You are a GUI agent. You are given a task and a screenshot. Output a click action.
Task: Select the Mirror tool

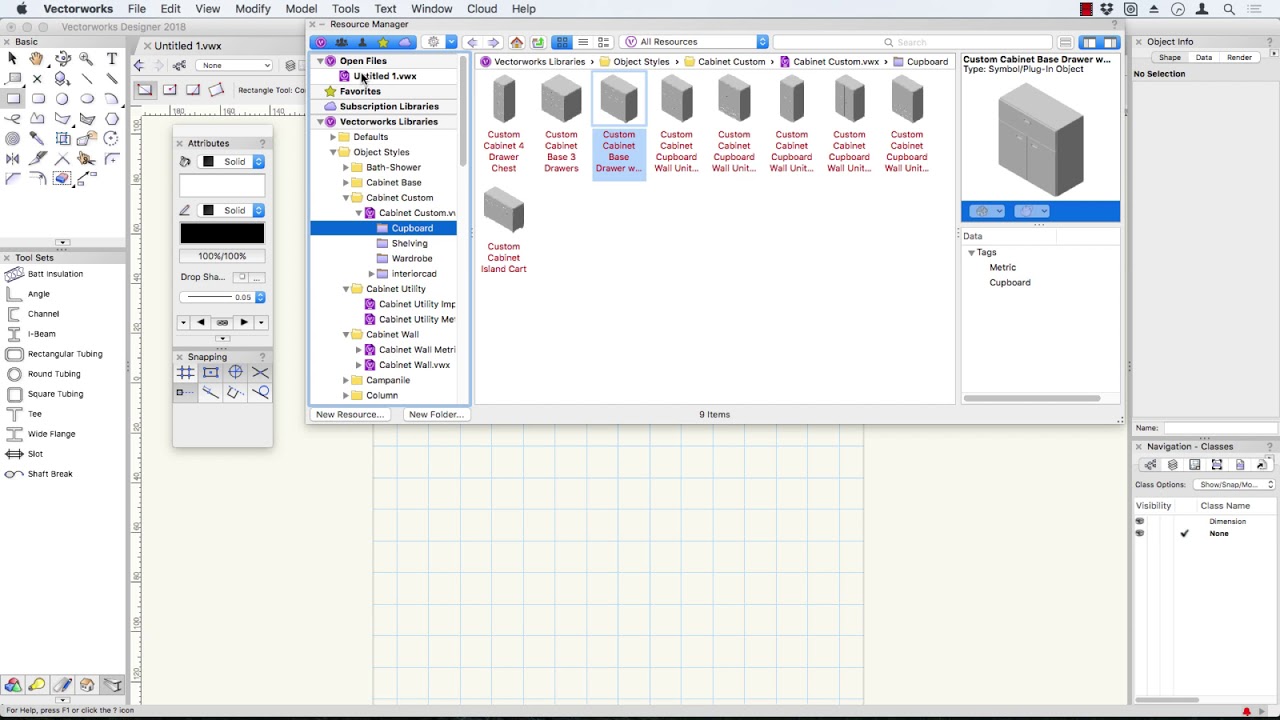click(x=12, y=158)
